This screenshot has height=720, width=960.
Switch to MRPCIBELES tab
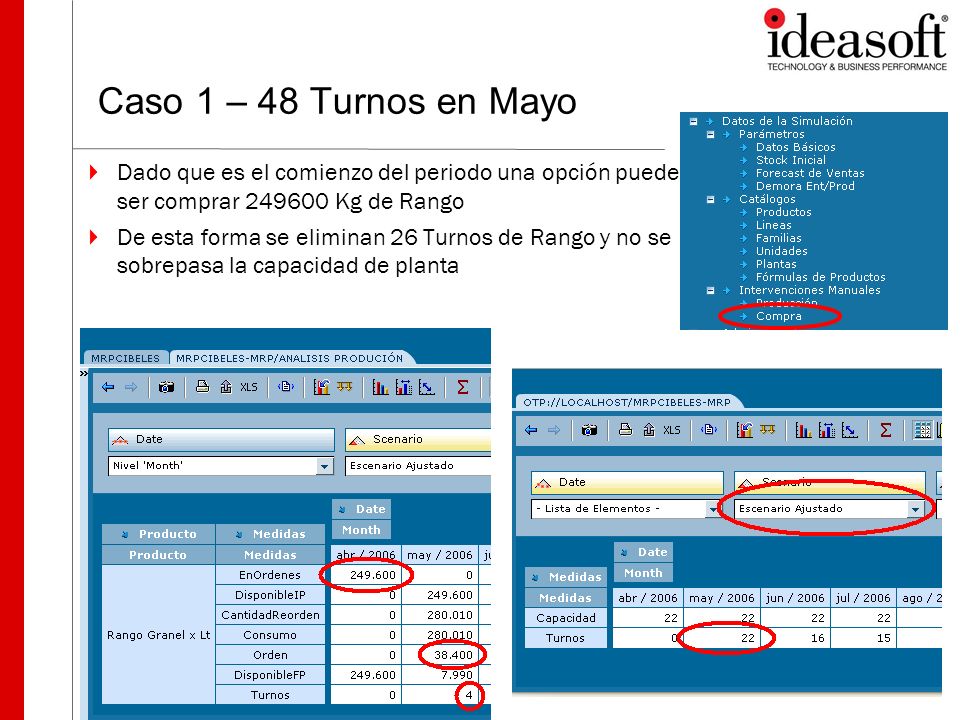click(125, 358)
